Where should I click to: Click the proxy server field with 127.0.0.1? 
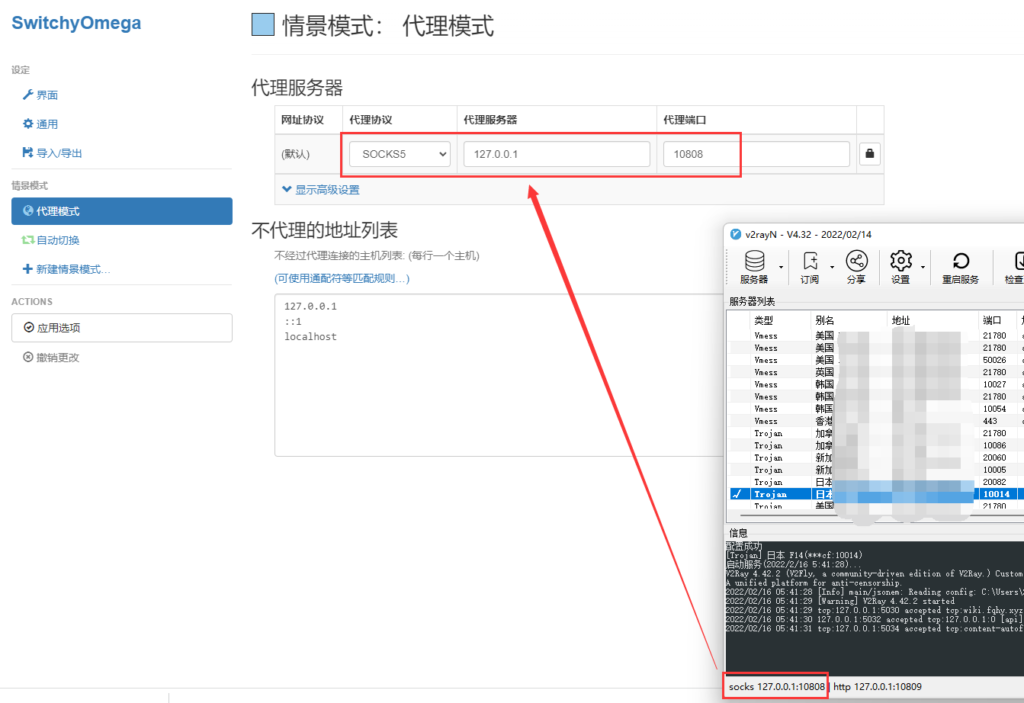556,154
